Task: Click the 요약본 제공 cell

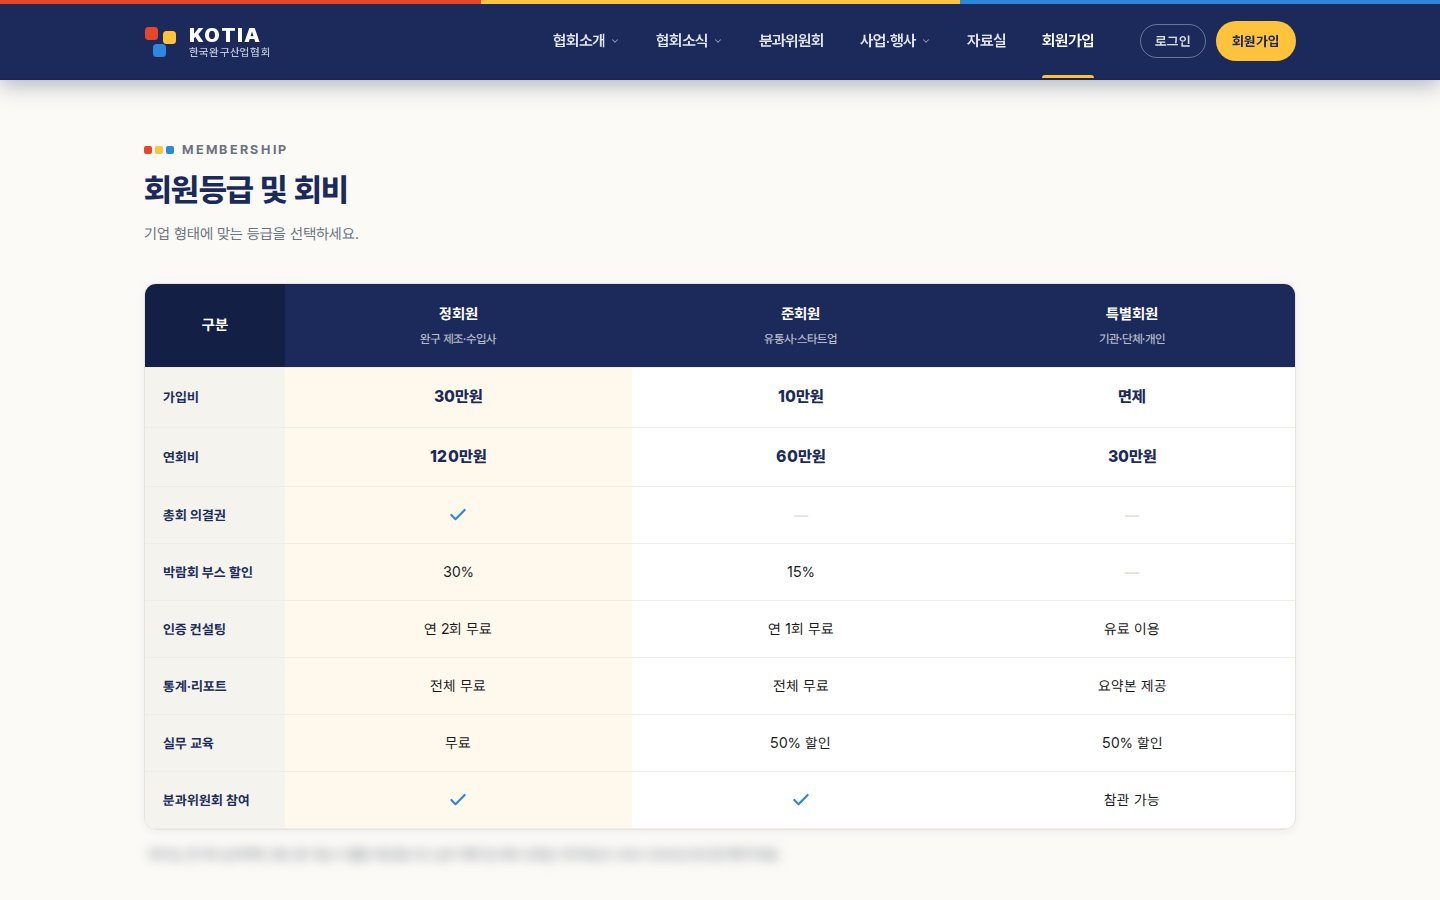Action: pyautogui.click(x=1132, y=686)
